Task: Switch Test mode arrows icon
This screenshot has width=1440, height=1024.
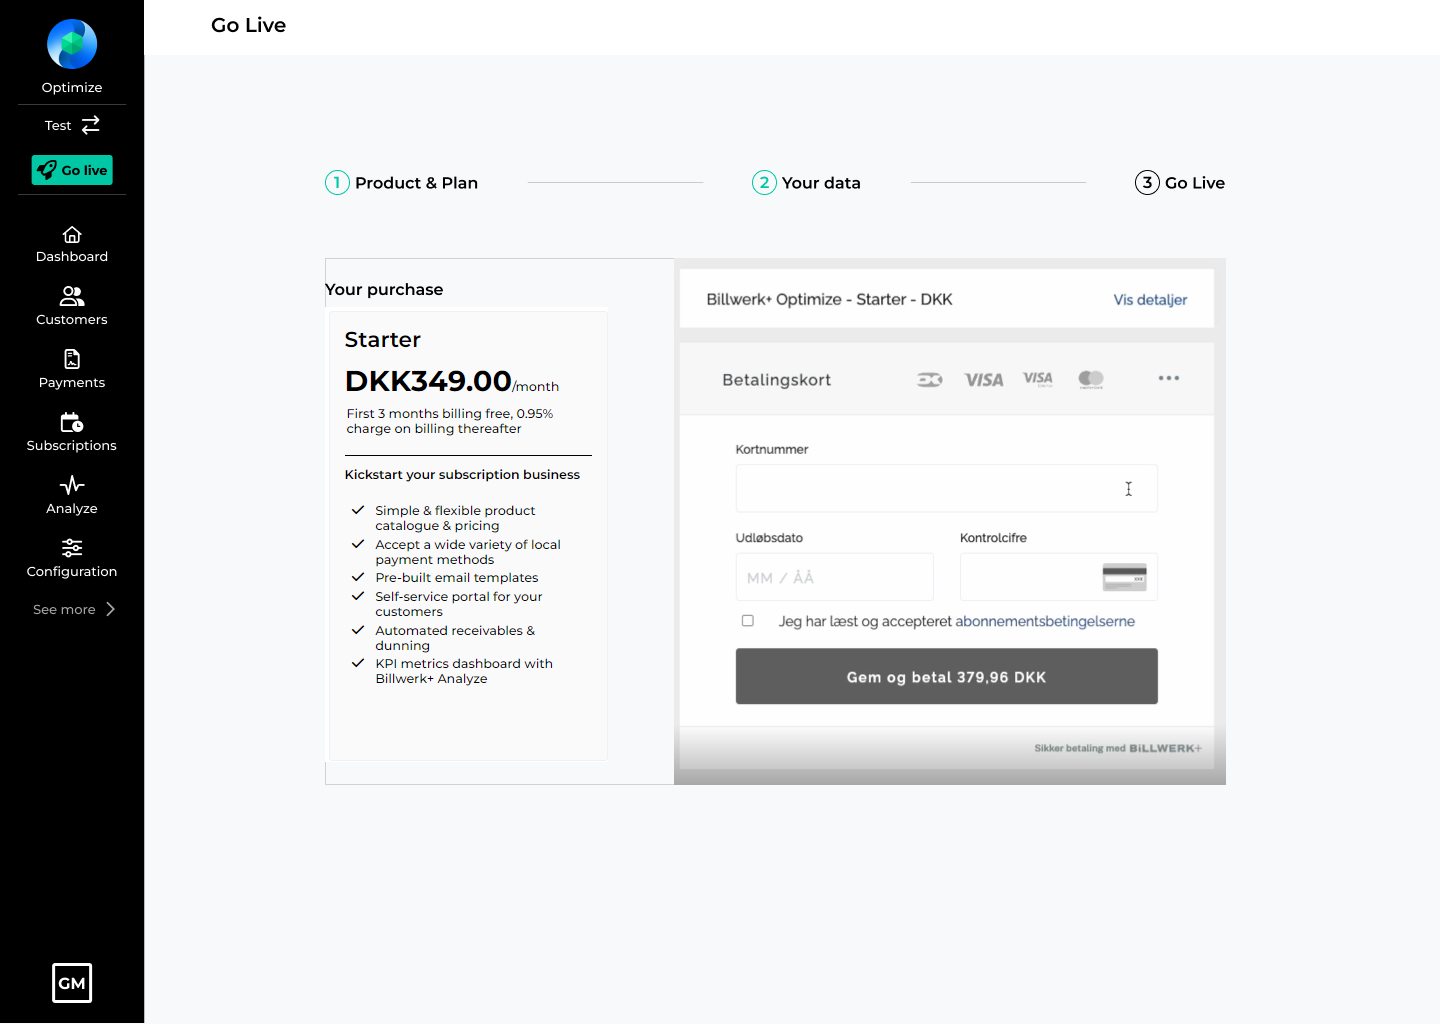Action: (91, 125)
